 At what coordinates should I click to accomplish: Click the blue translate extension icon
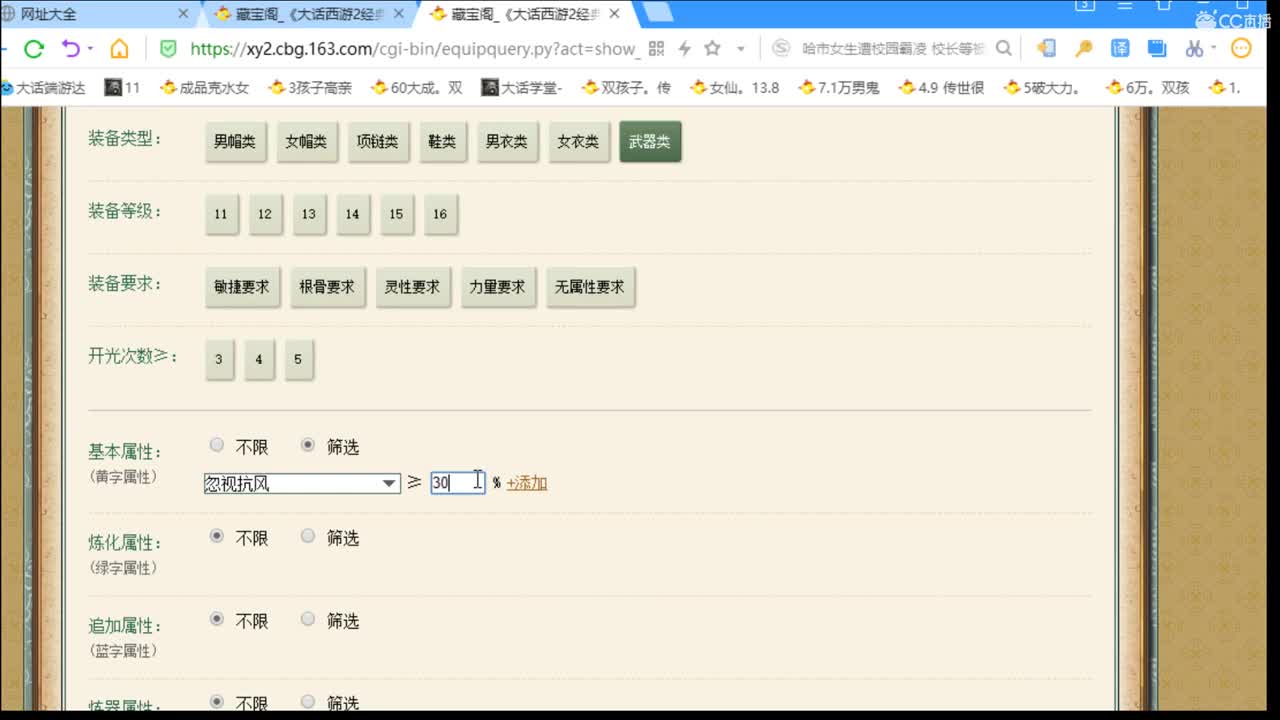(1120, 48)
